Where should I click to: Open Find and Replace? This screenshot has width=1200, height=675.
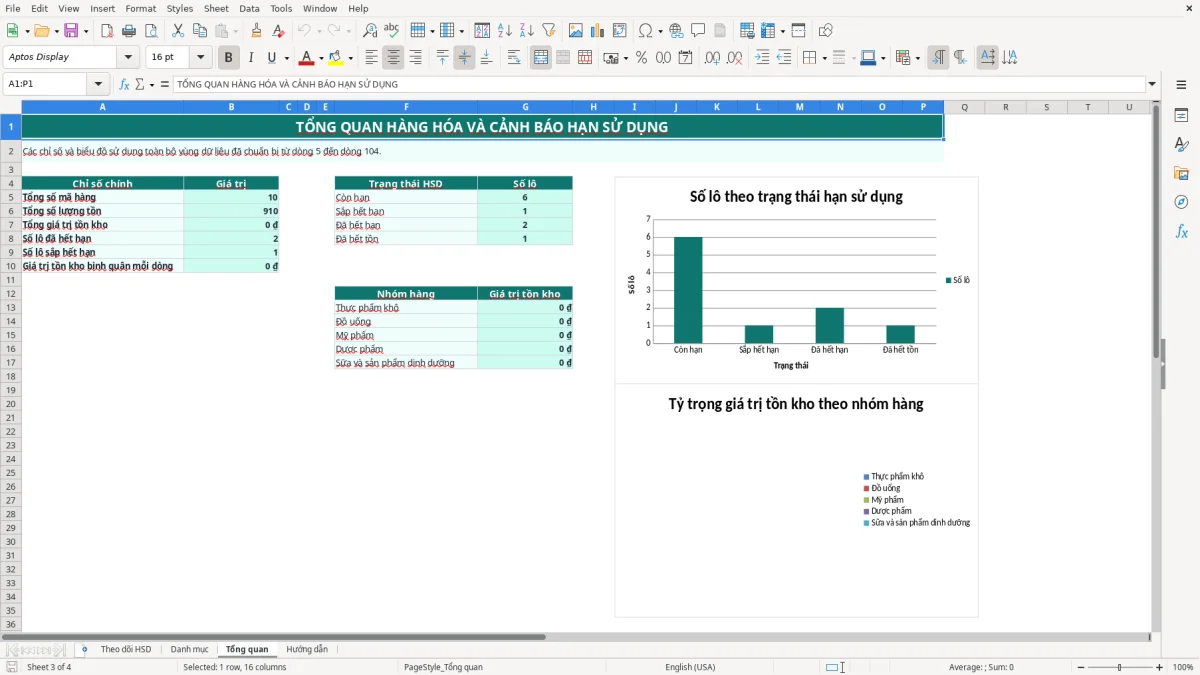pos(370,31)
